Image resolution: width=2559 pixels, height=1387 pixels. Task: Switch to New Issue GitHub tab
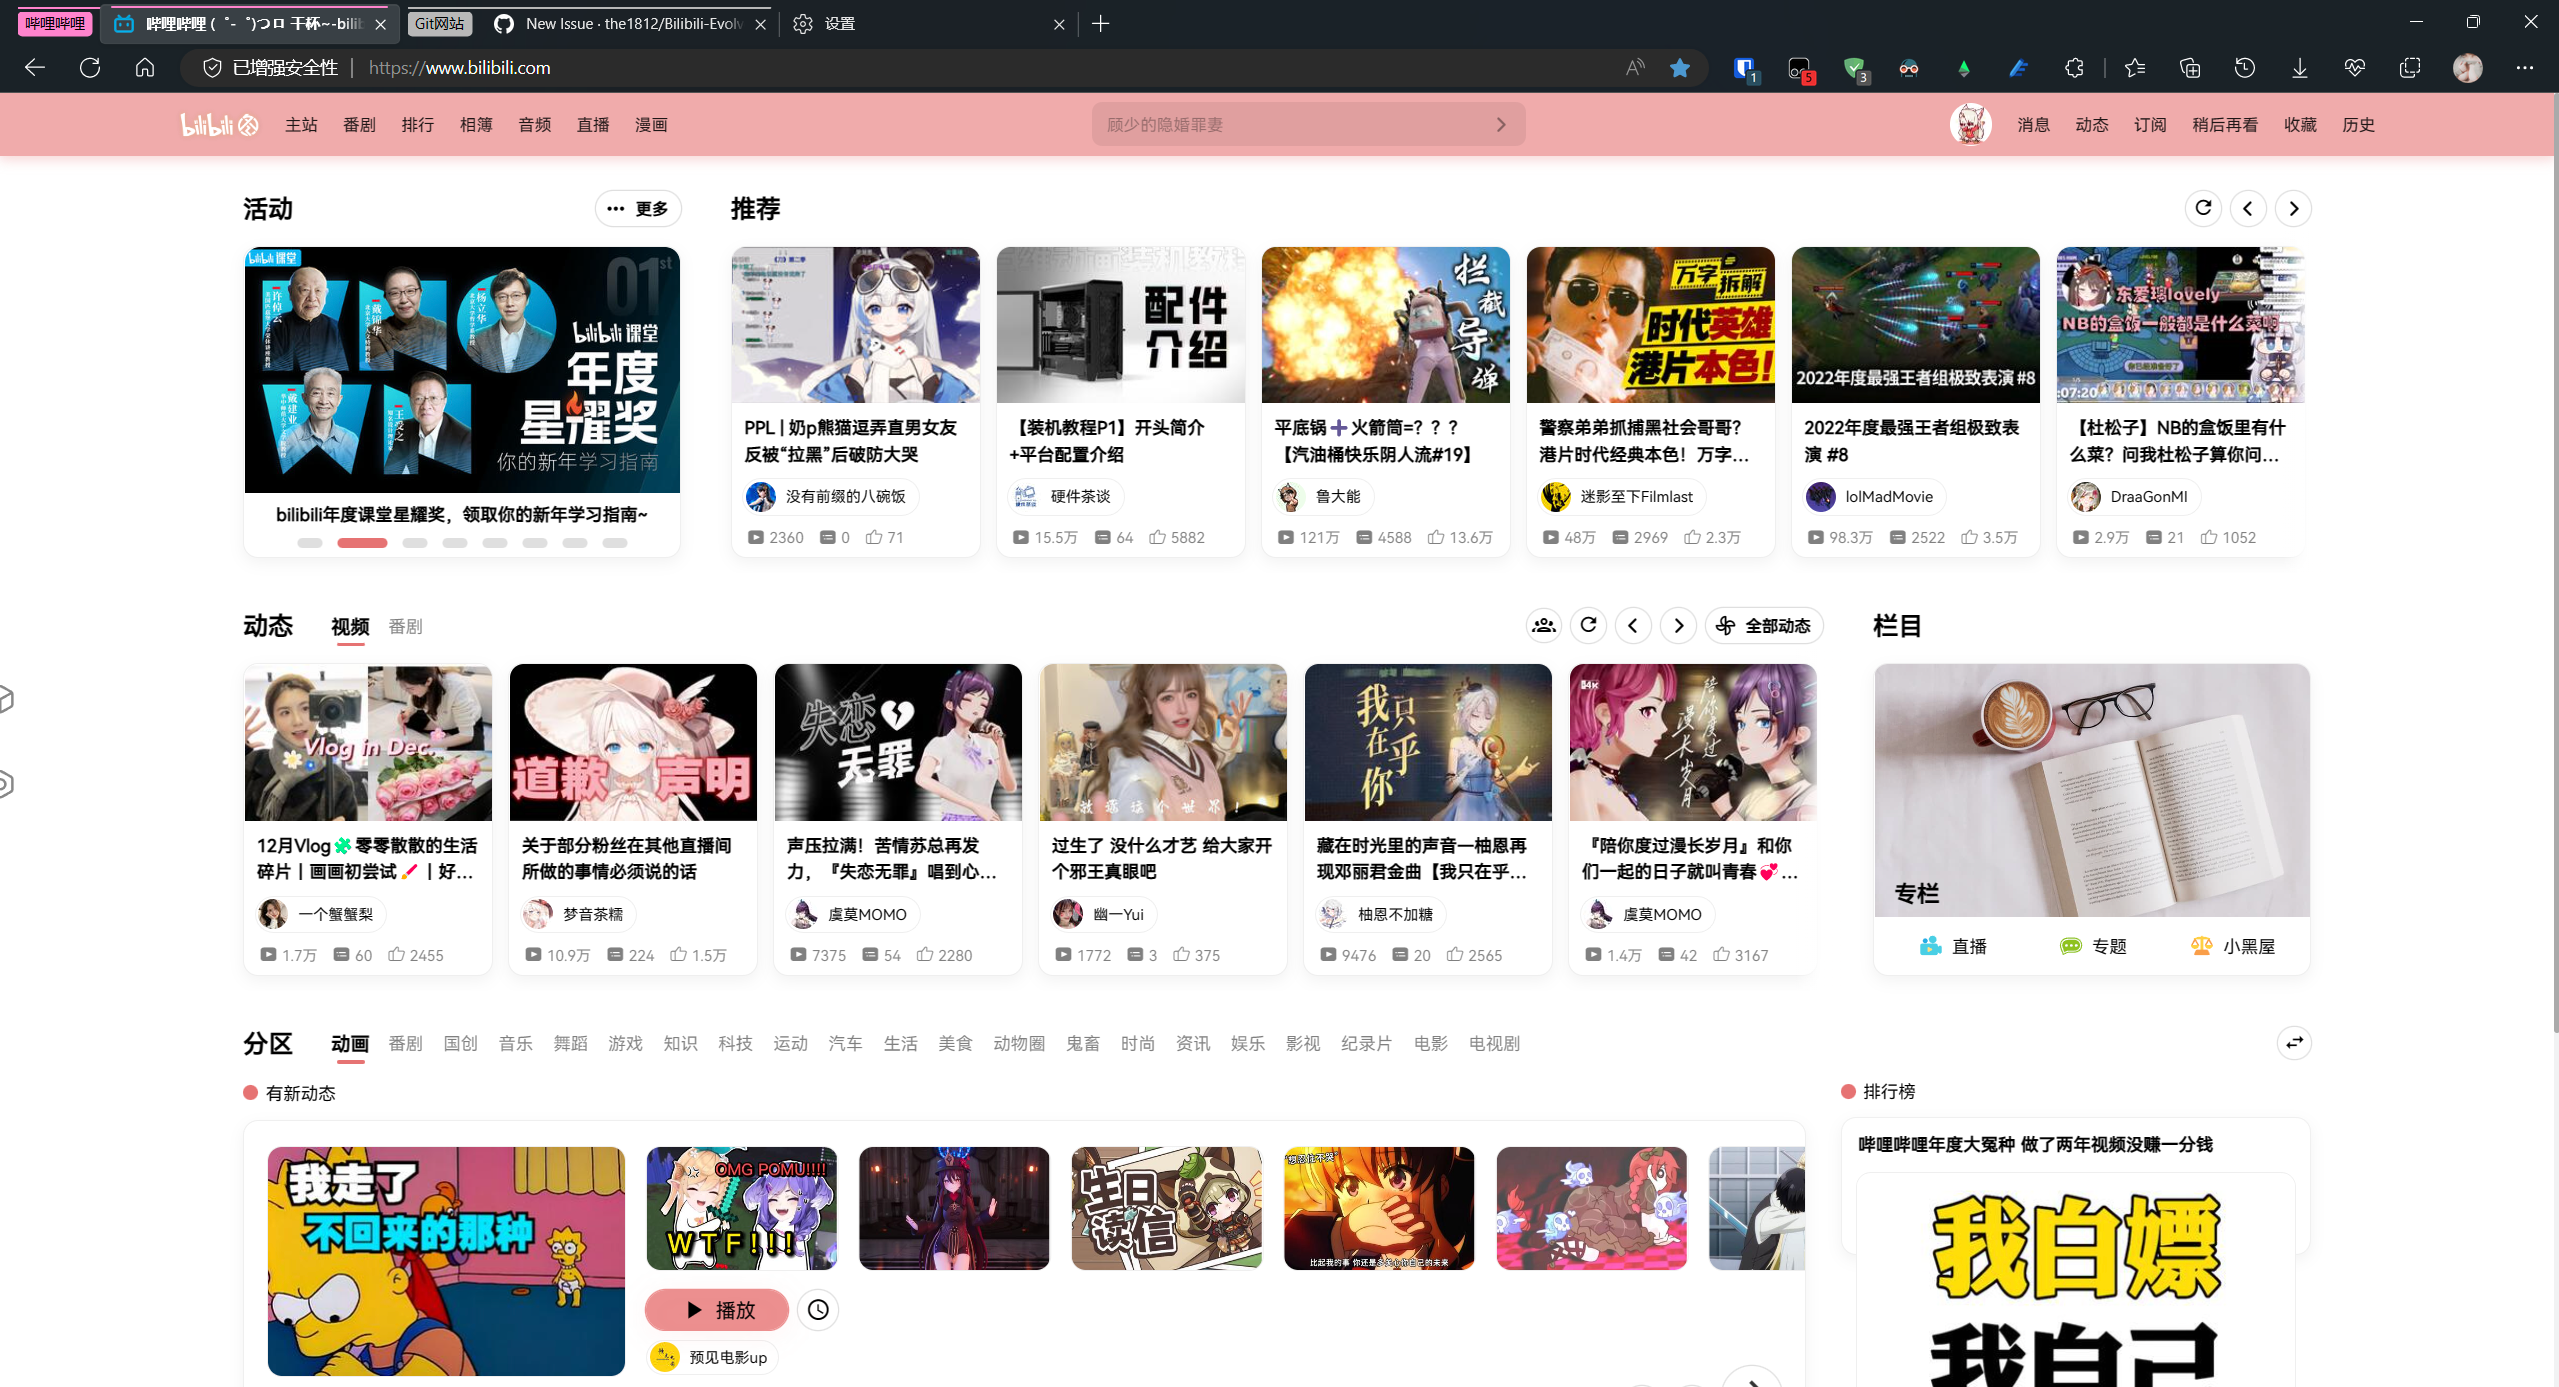click(x=633, y=23)
